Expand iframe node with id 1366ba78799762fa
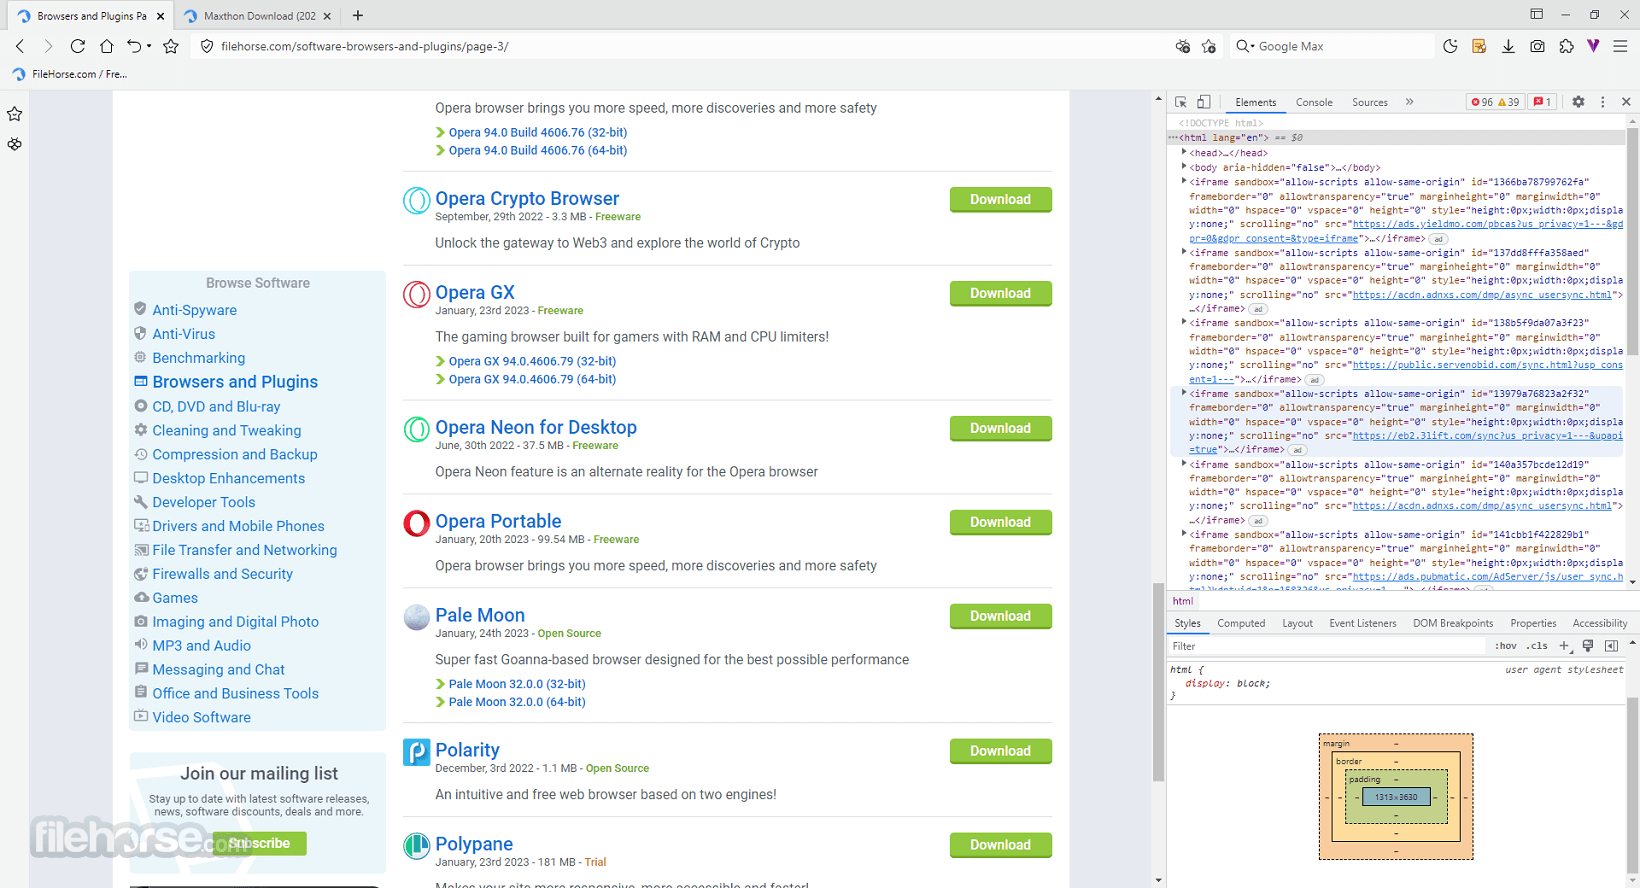Image resolution: width=1640 pixels, height=888 pixels. coord(1184,181)
